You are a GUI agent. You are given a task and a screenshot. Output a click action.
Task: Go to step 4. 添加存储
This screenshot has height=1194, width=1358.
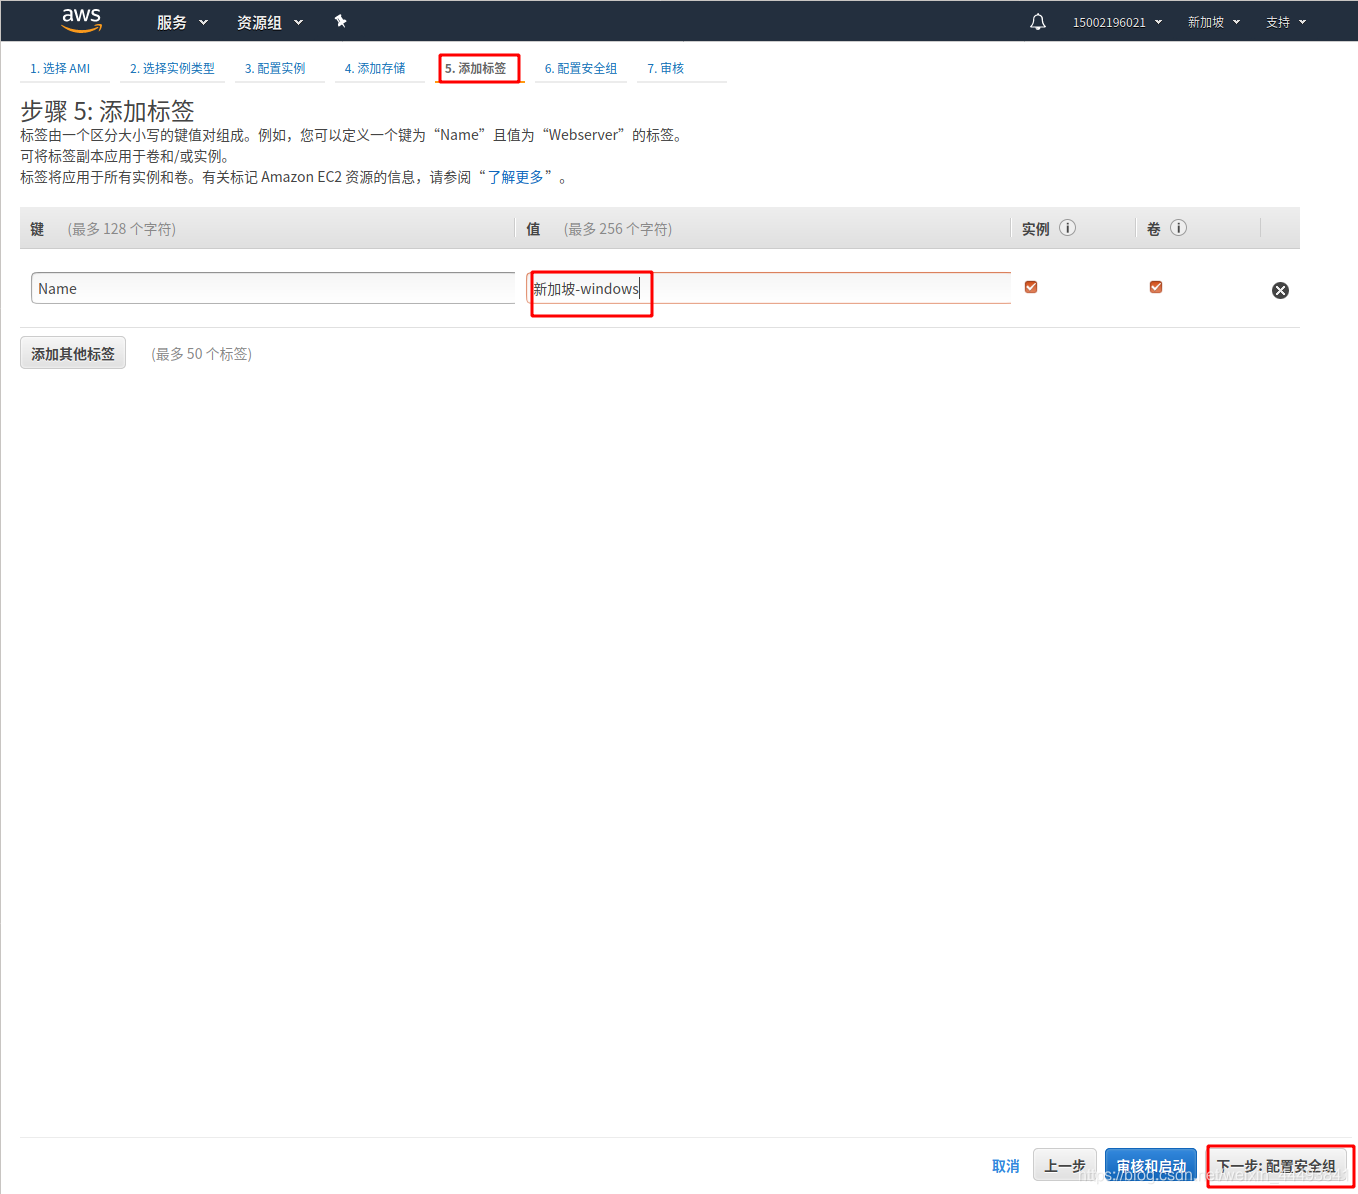point(375,69)
